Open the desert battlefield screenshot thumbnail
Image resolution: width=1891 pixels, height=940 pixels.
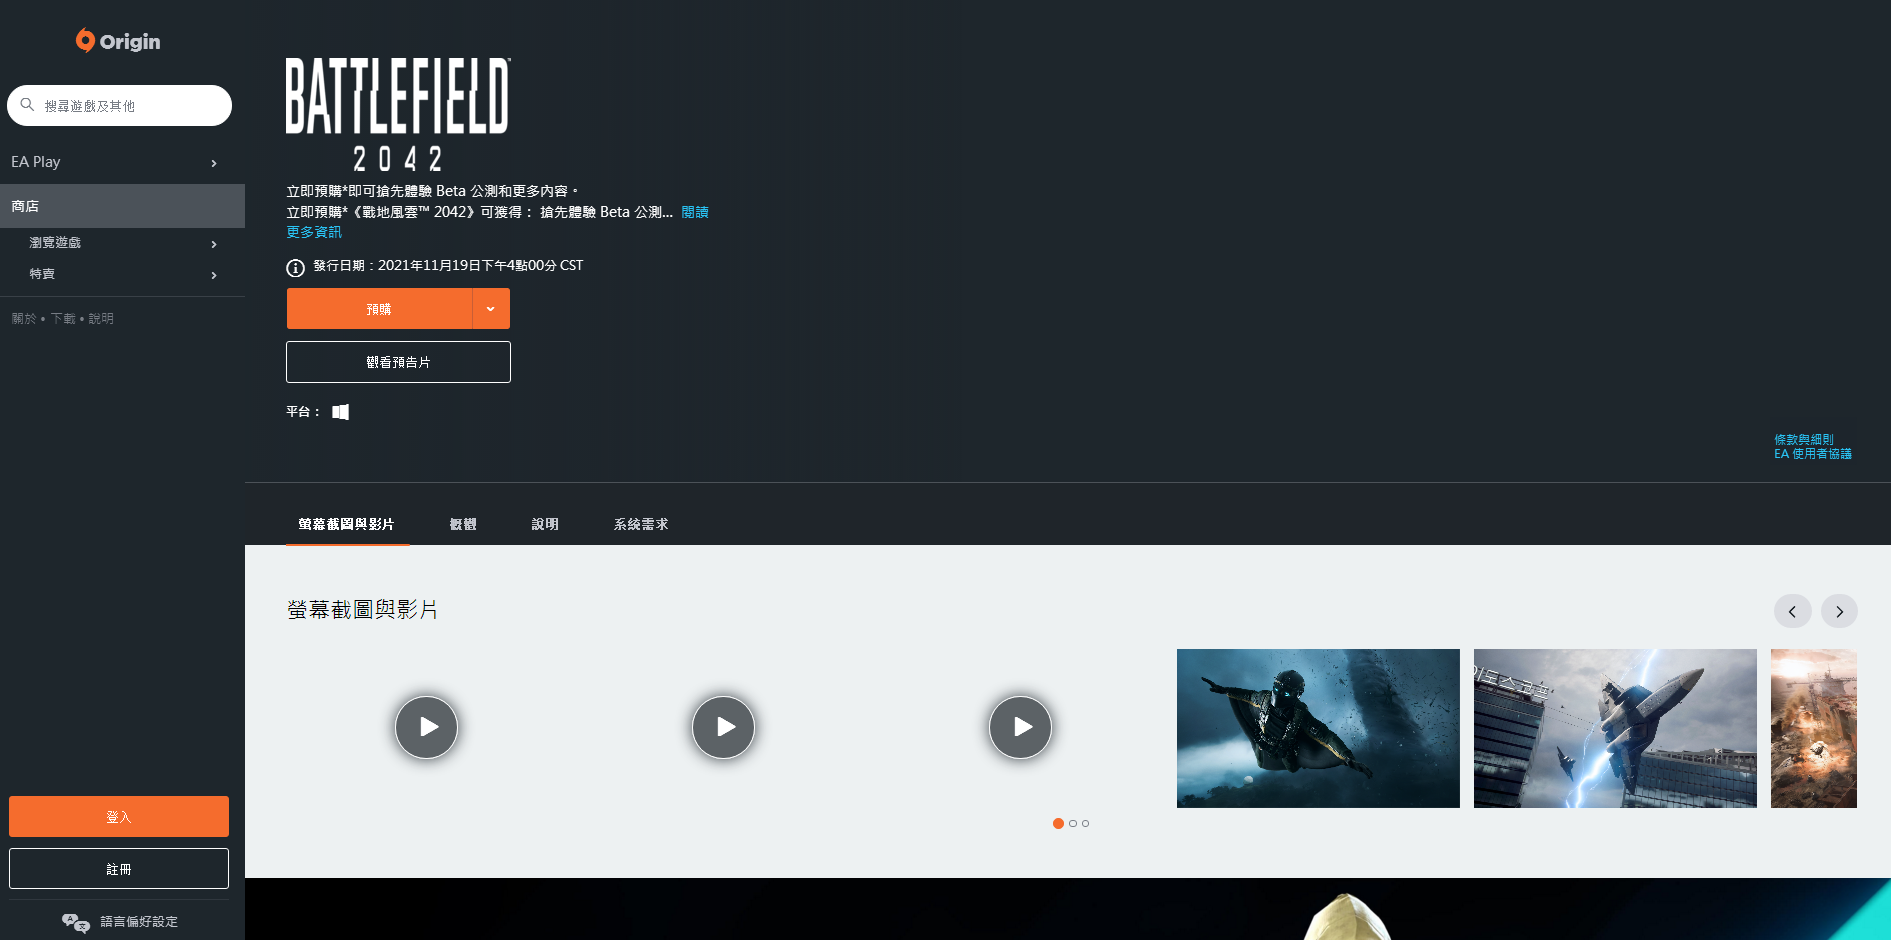point(1814,728)
